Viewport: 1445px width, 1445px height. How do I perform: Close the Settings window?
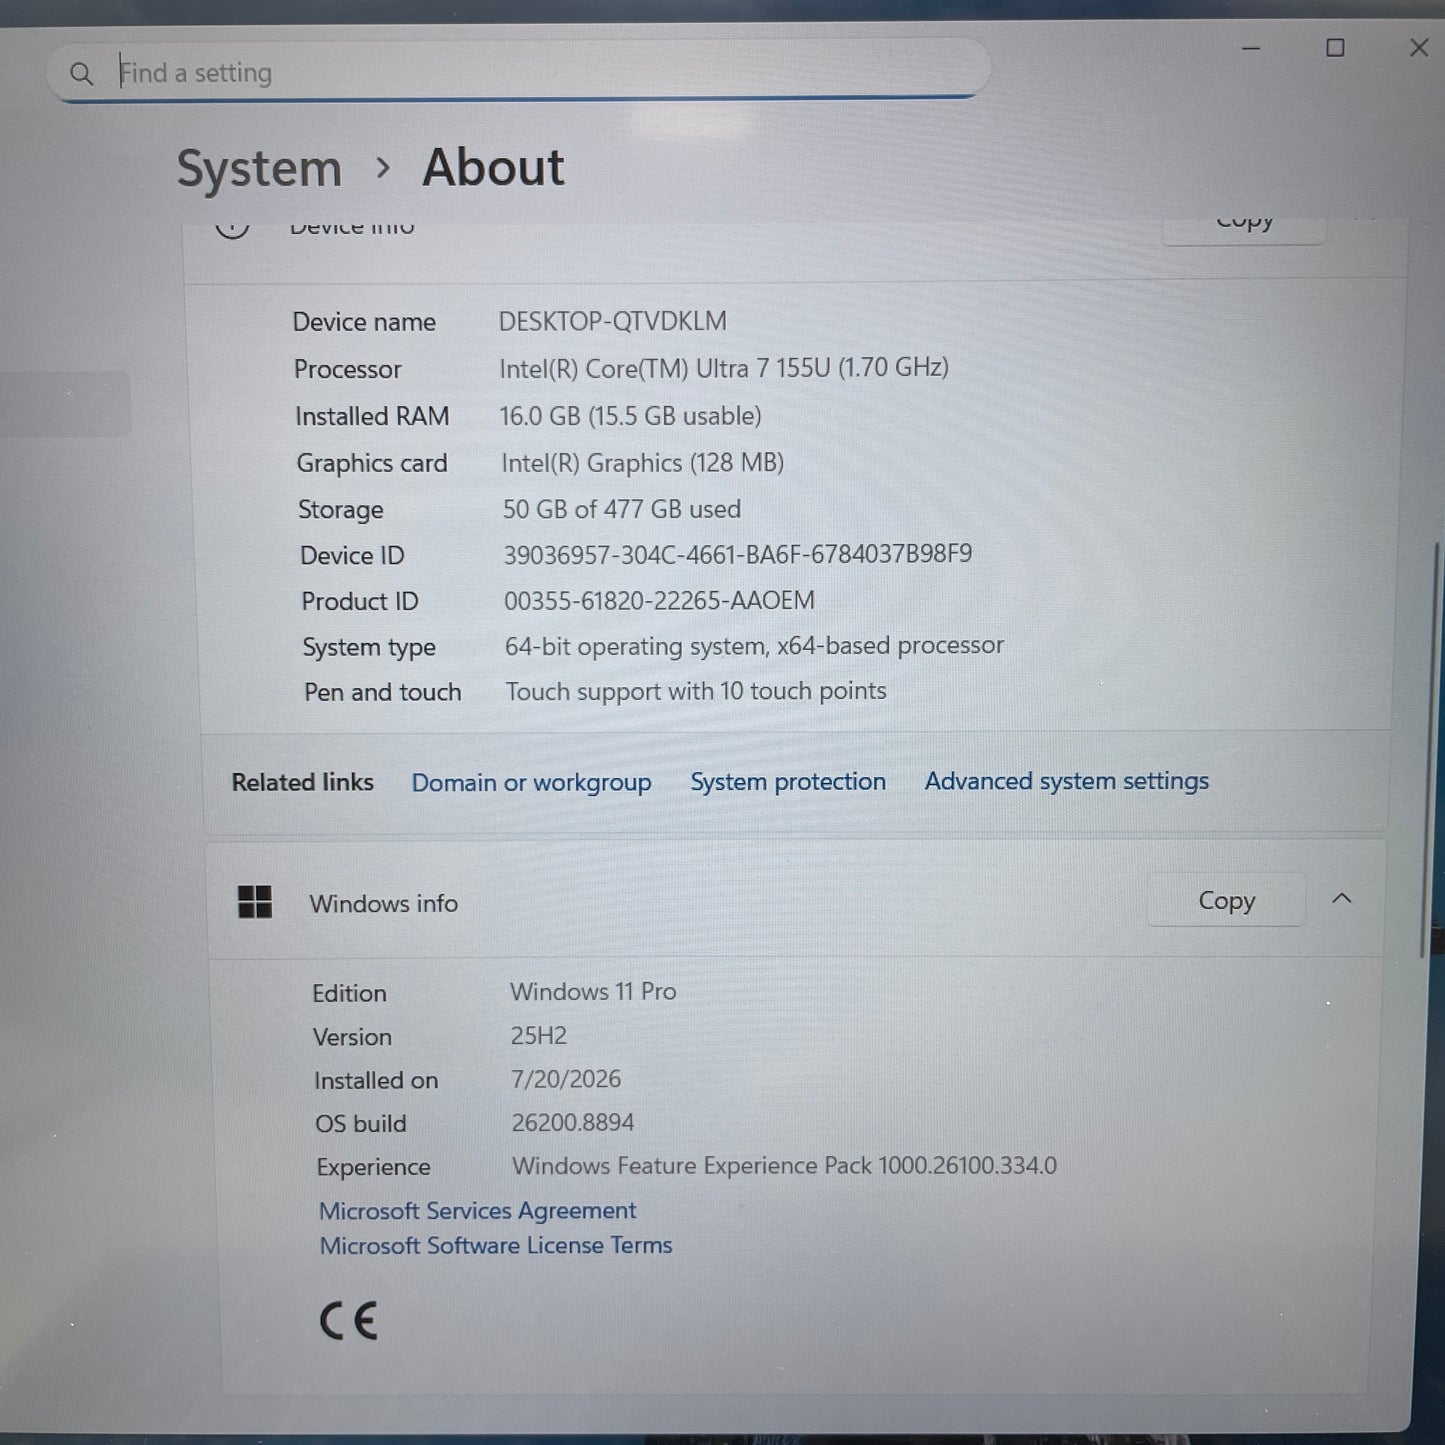(x=1418, y=48)
